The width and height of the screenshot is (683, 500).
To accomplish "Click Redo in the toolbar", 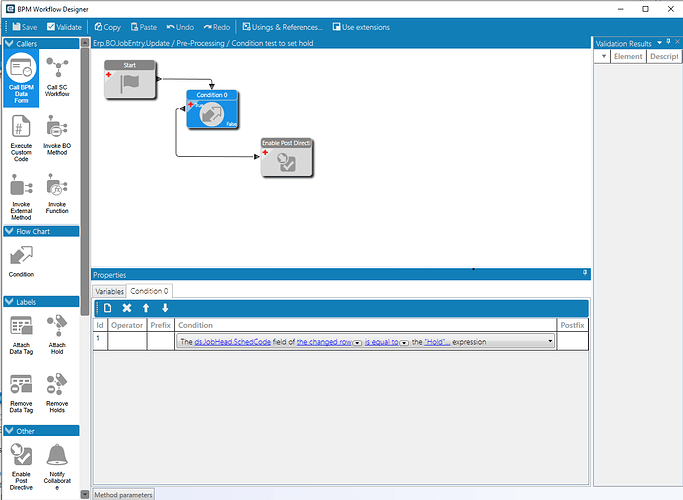I will pyautogui.click(x=216, y=27).
